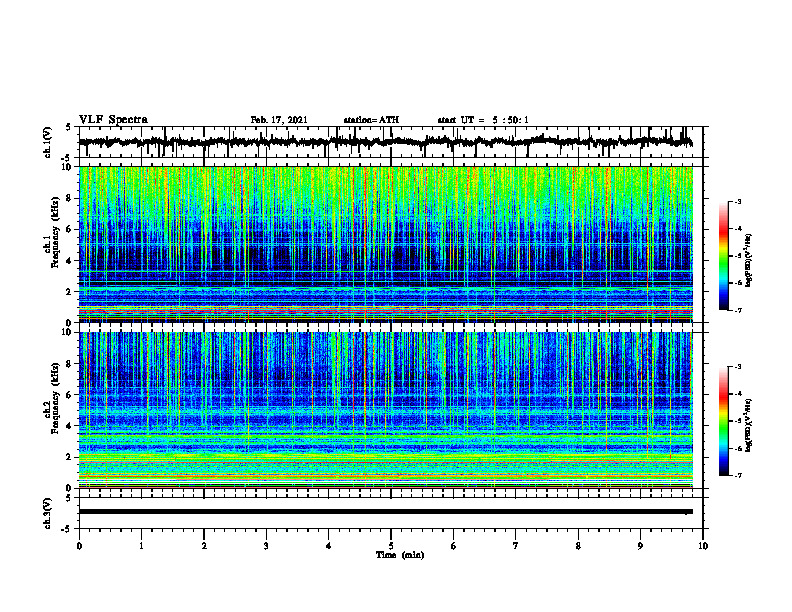The width and height of the screenshot is (792, 612).
Task: Click the flat ch.3 voltage trace
Action: [385, 512]
